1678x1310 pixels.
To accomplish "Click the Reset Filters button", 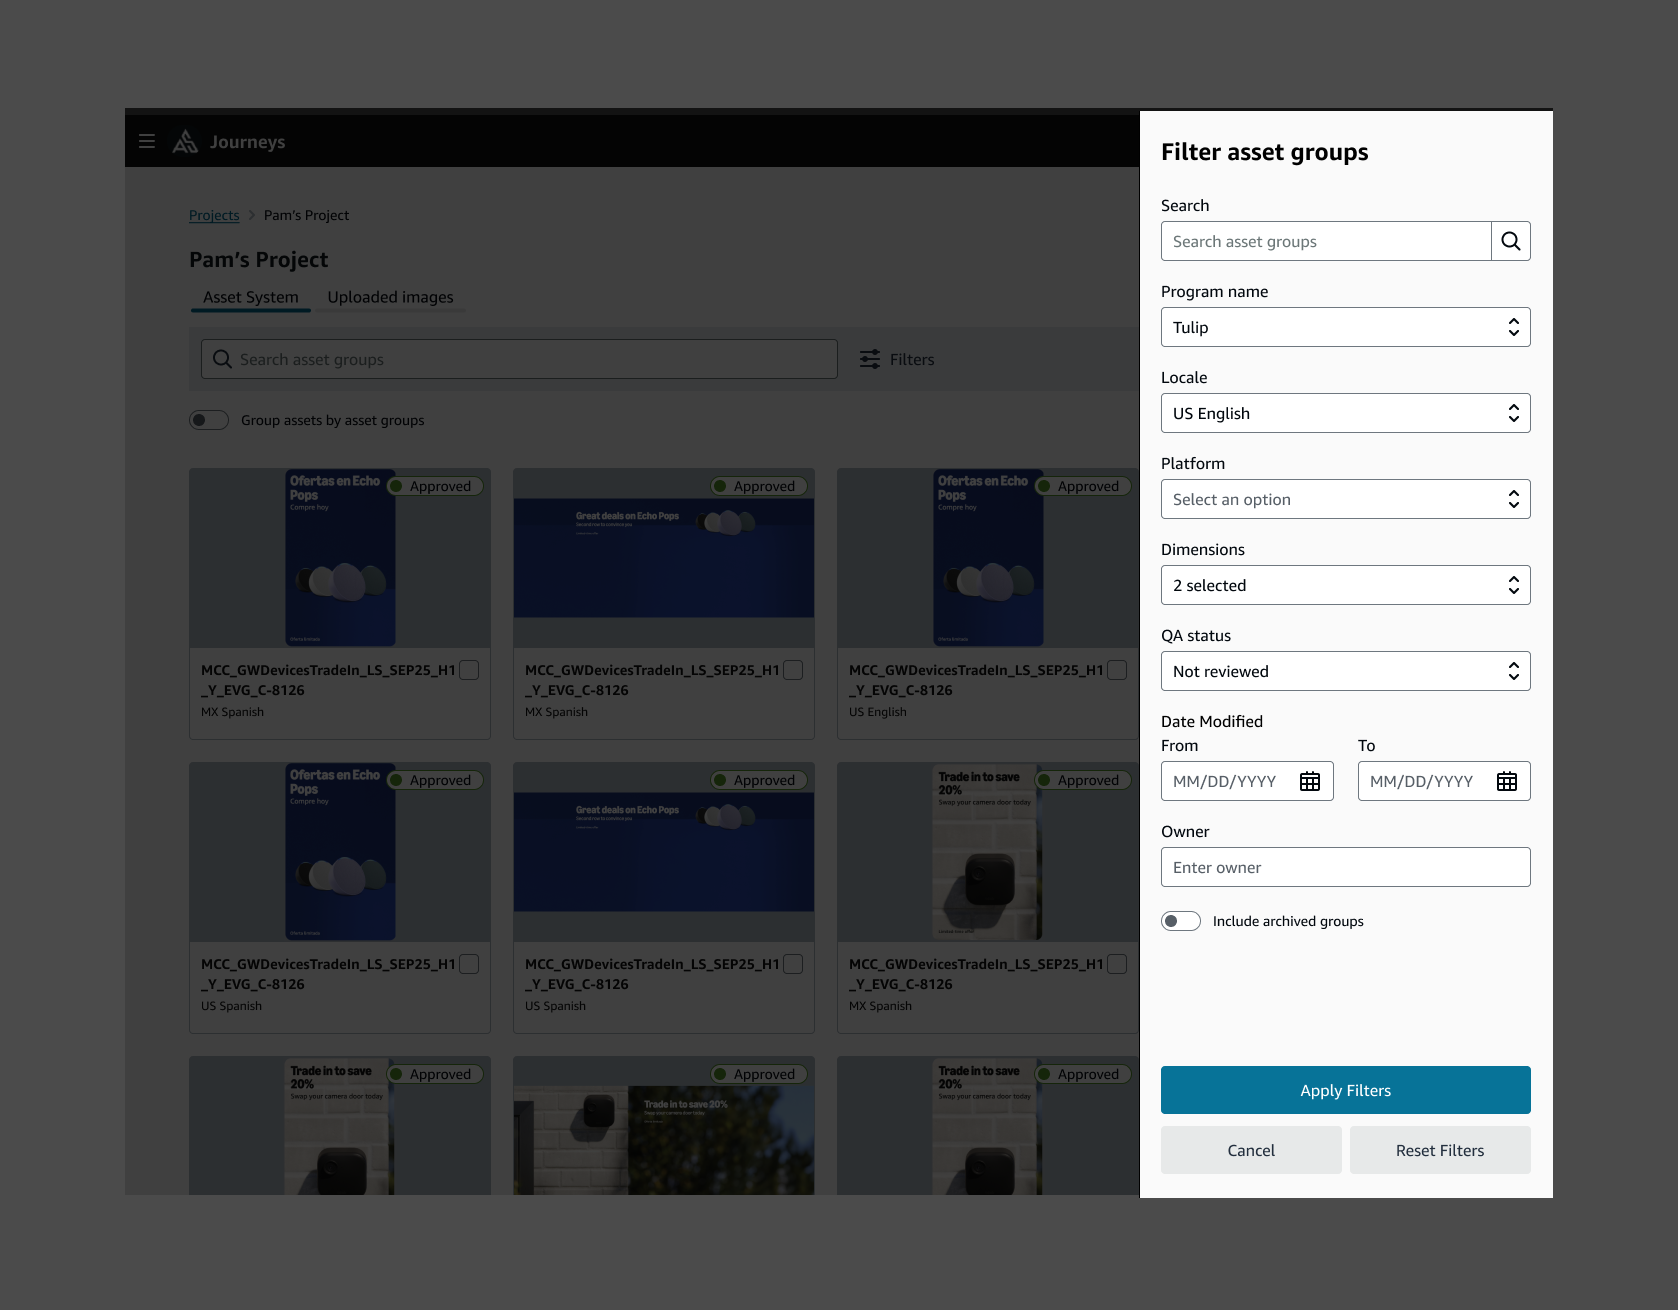I will point(1440,1150).
